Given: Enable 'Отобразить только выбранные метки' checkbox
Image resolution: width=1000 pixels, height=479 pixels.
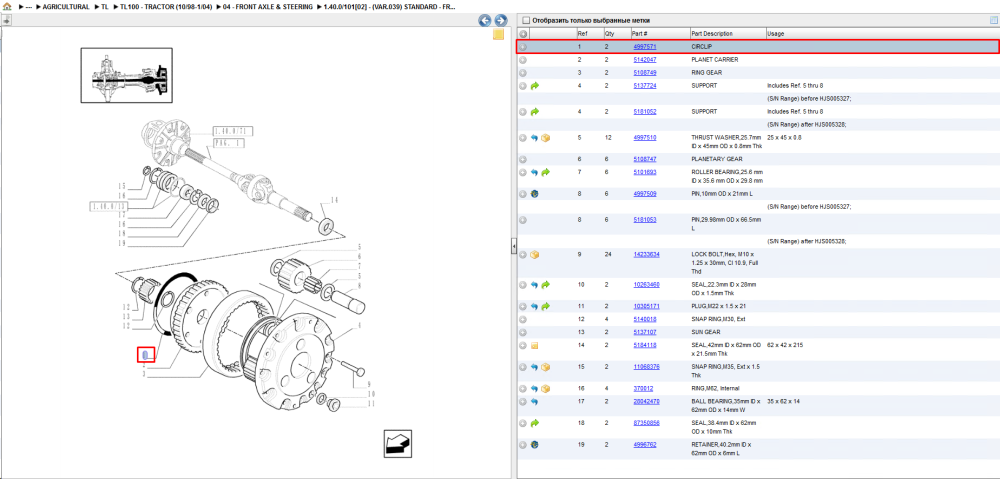Looking at the screenshot, I should coord(527,20).
